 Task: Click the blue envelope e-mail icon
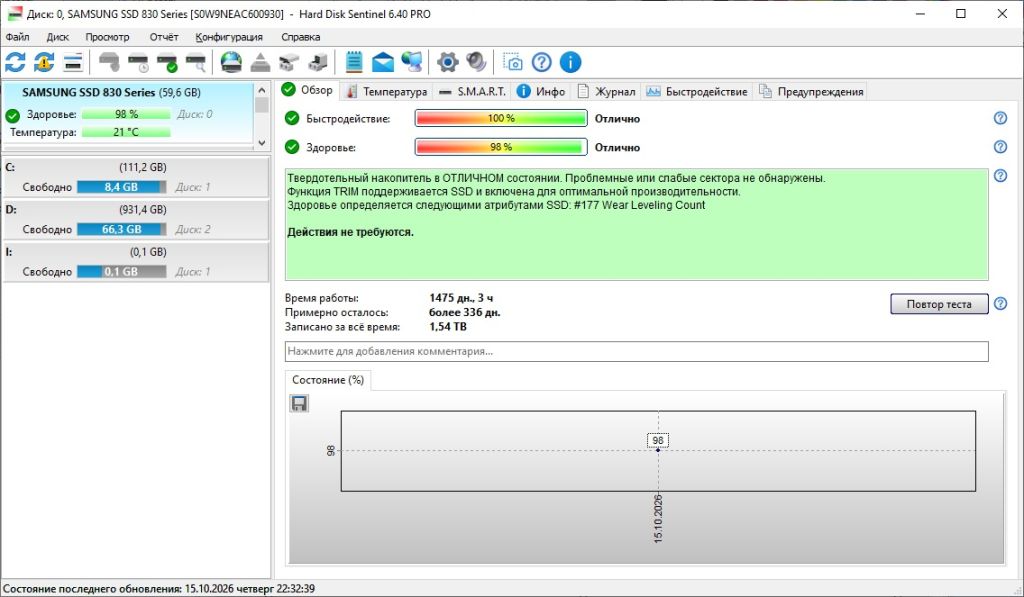(x=383, y=63)
